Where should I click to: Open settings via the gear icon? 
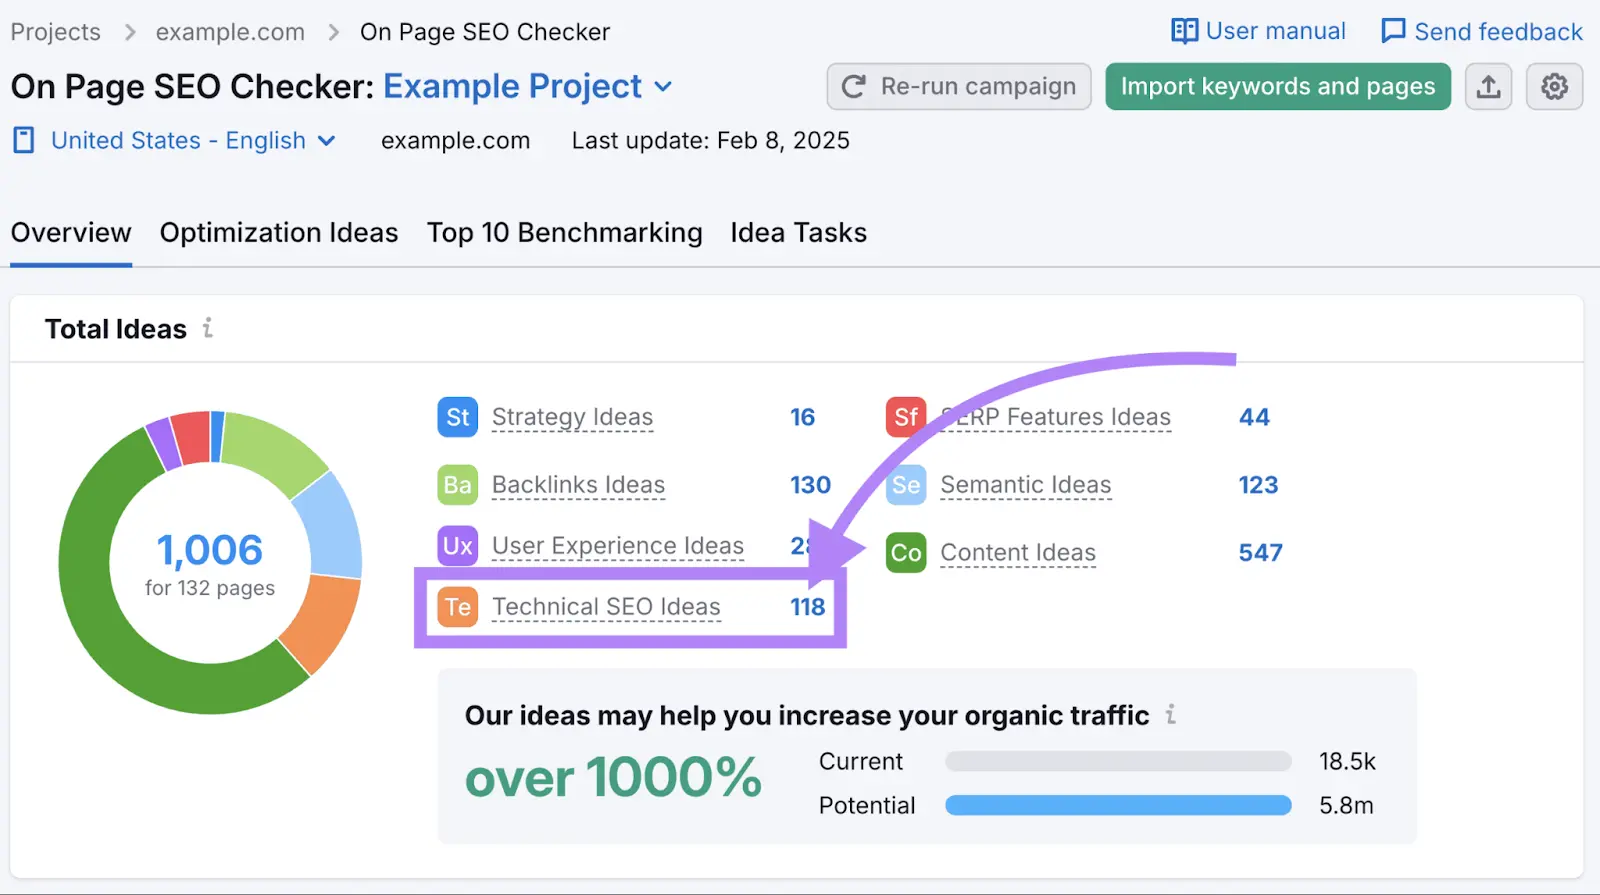1554,87
